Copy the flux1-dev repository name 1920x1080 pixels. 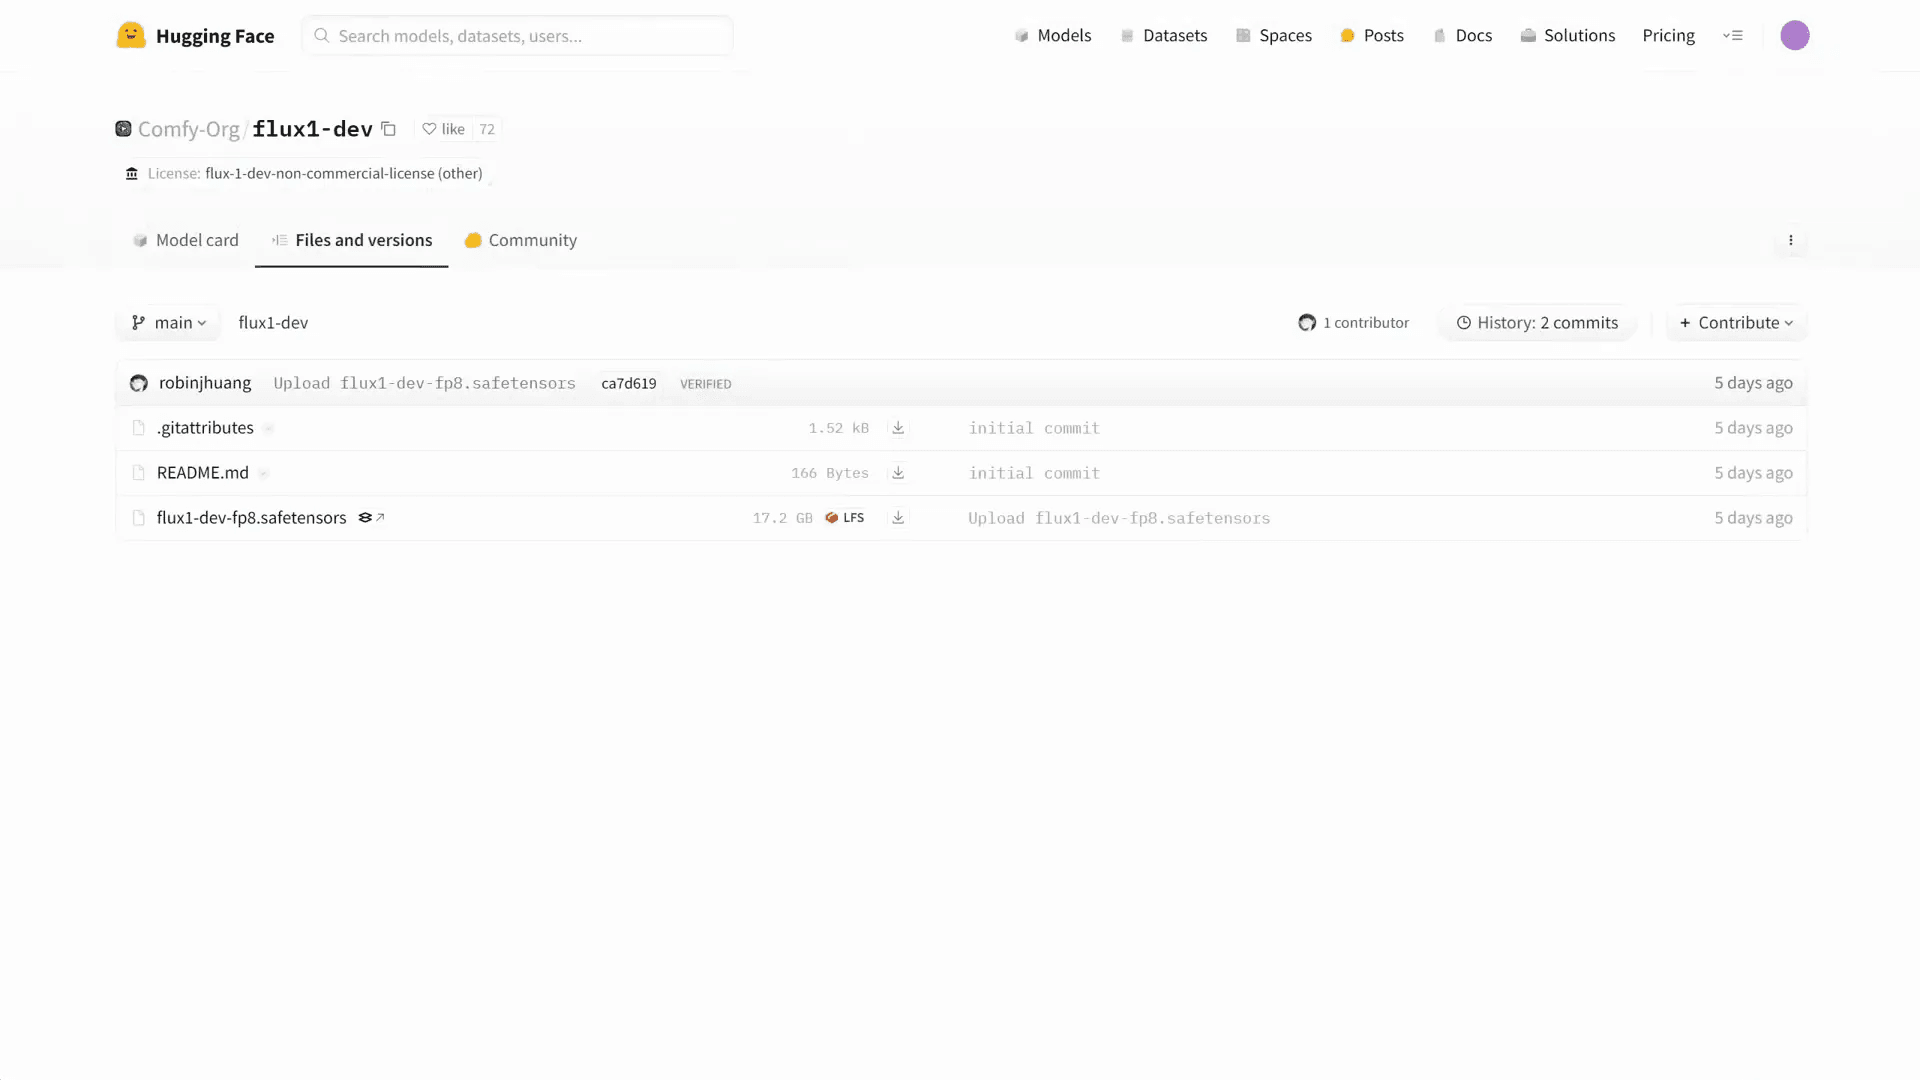tap(388, 129)
